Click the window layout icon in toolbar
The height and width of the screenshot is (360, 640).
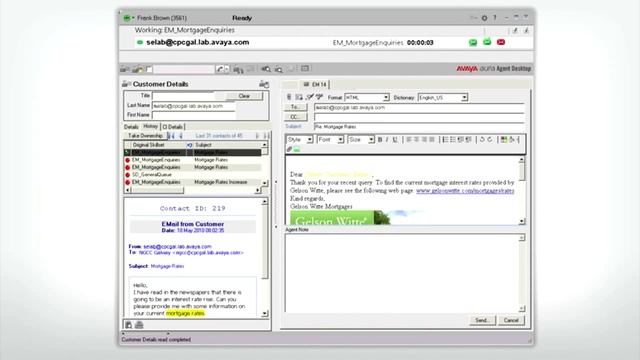pyautogui.click(x=305, y=69)
